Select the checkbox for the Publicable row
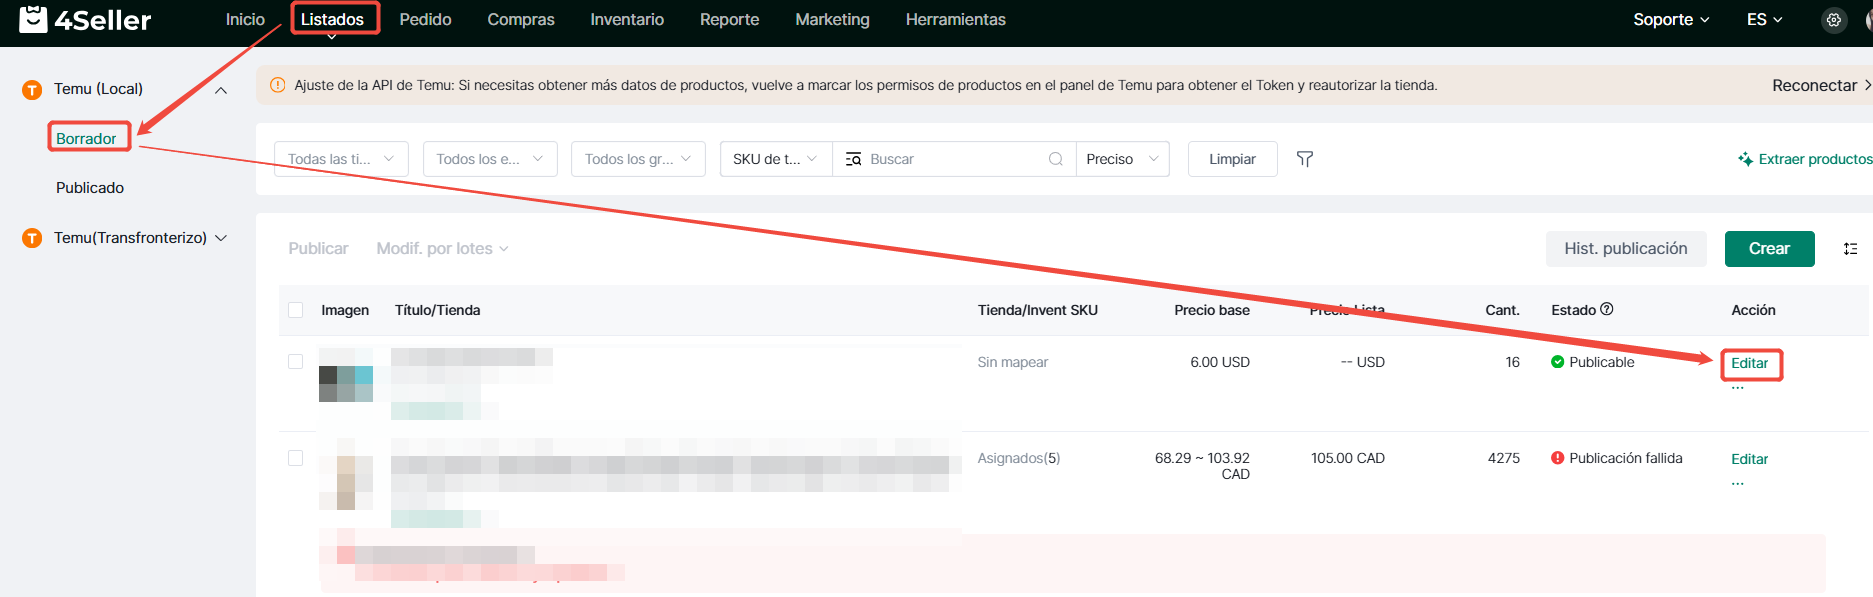This screenshot has width=1873, height=597. coord(295,362)
